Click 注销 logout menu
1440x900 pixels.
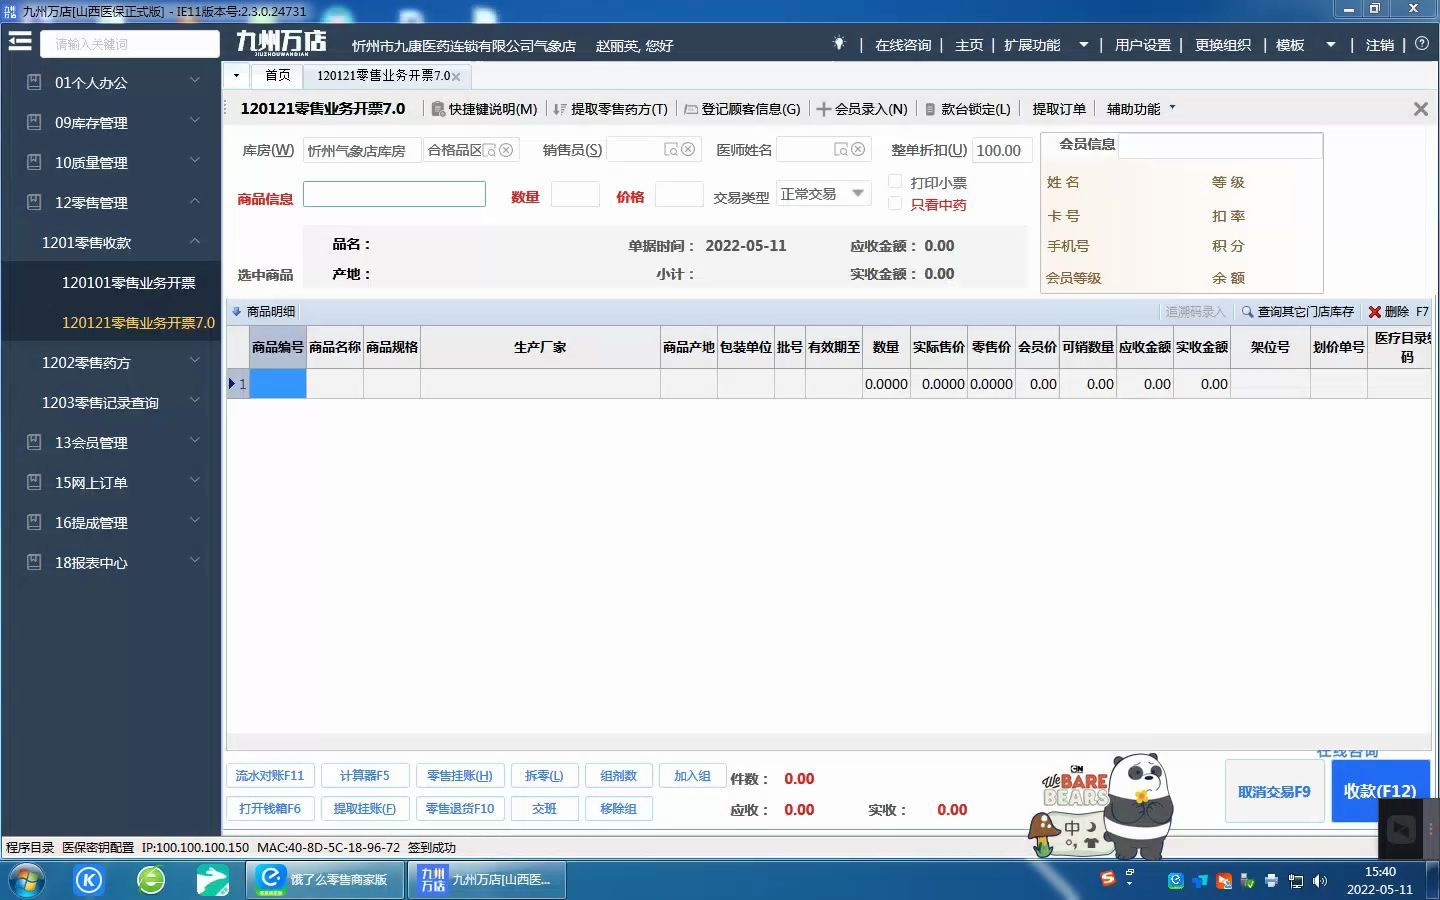tap(1380, 45)
